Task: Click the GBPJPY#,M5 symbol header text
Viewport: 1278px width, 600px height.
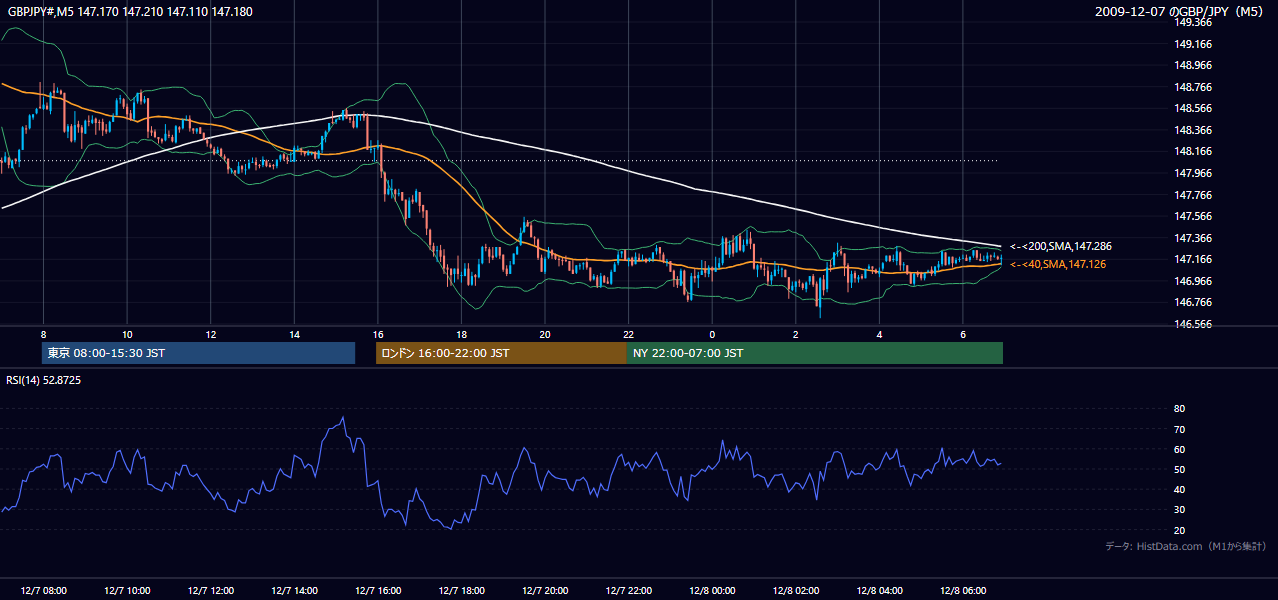Action: tap(131, 11)
